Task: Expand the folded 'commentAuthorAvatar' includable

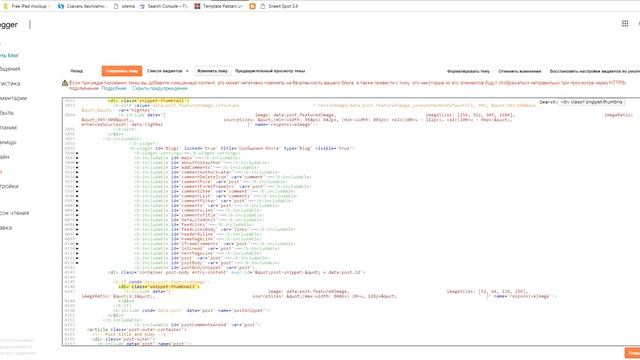Action: point(77,172)
